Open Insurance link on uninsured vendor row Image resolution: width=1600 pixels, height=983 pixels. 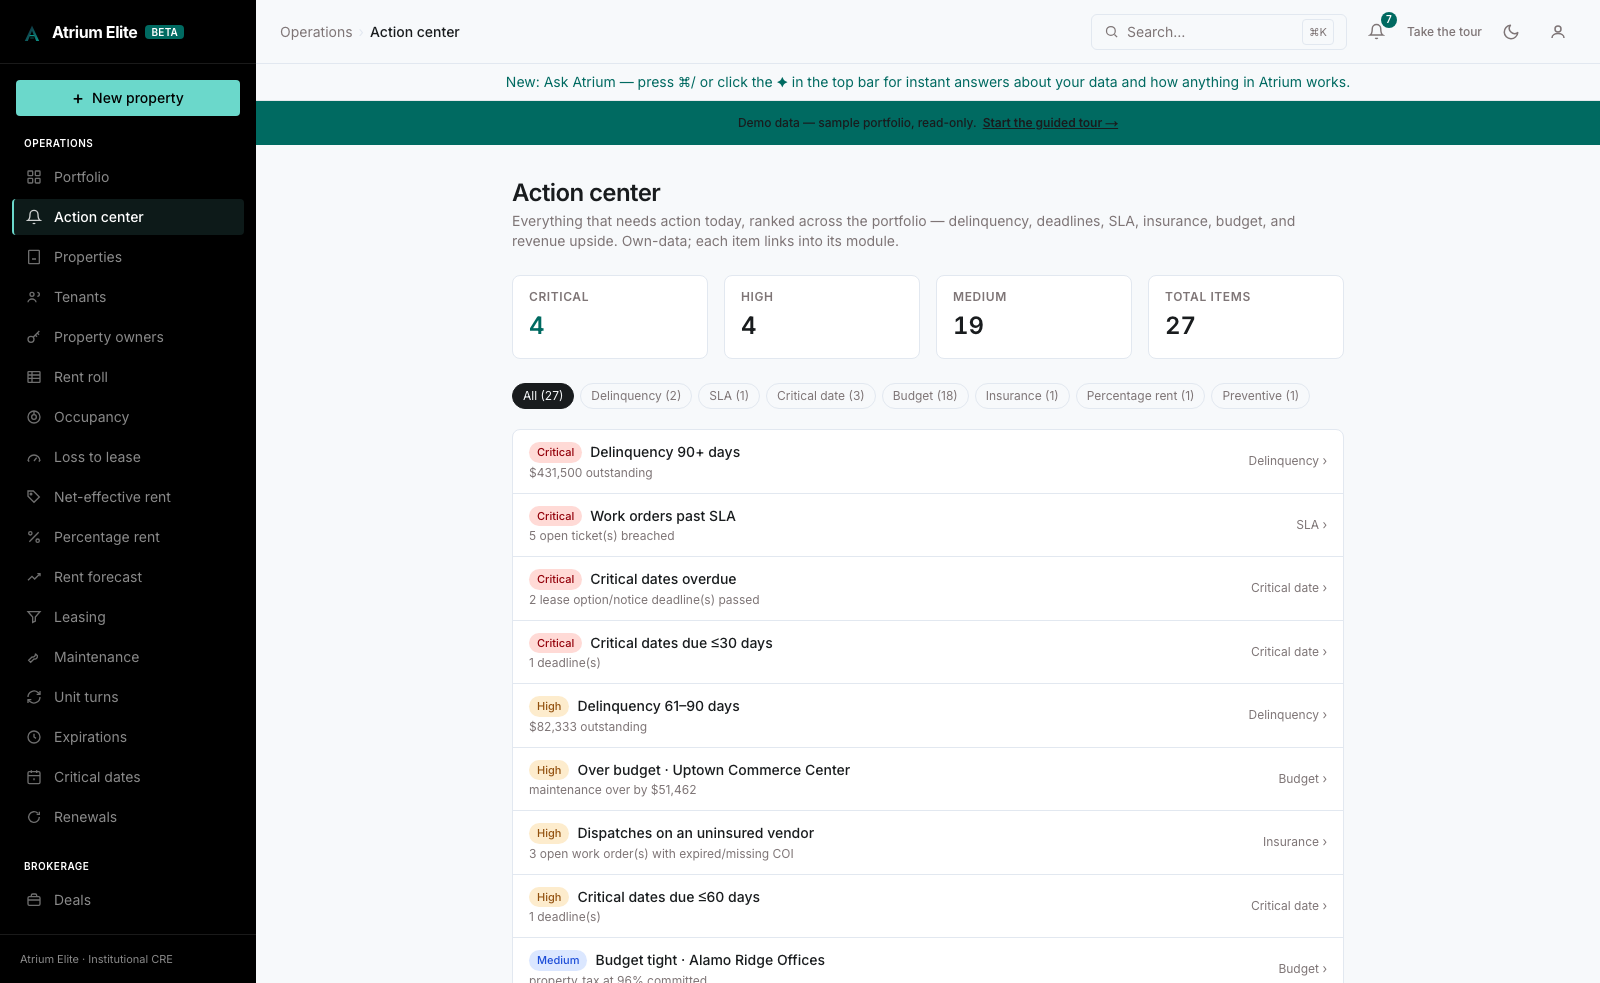click(1294, 842)
